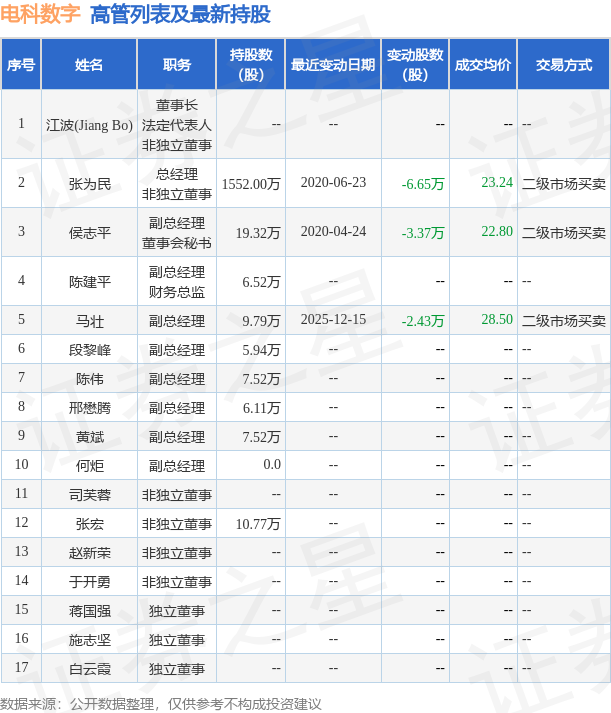611x713 pixels.
Task: Click the name 马壮 in row 5
Action: (89, 321)
